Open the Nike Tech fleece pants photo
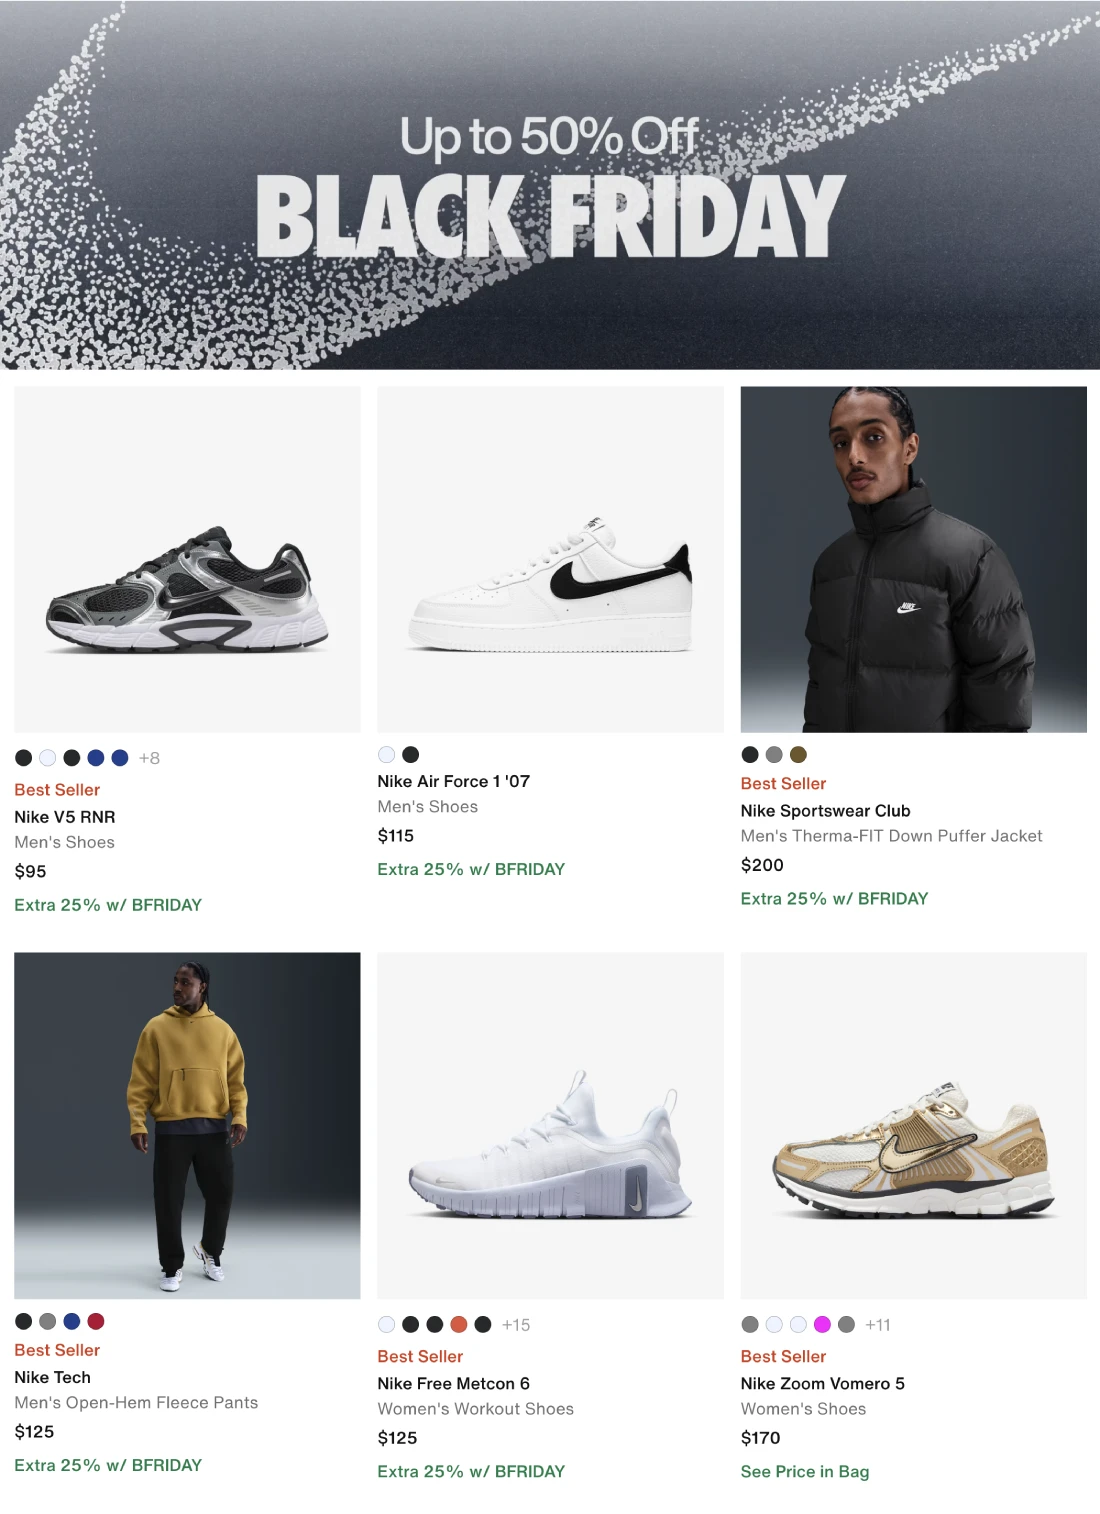The image size is (1100, 1514). click(187, 1125)
